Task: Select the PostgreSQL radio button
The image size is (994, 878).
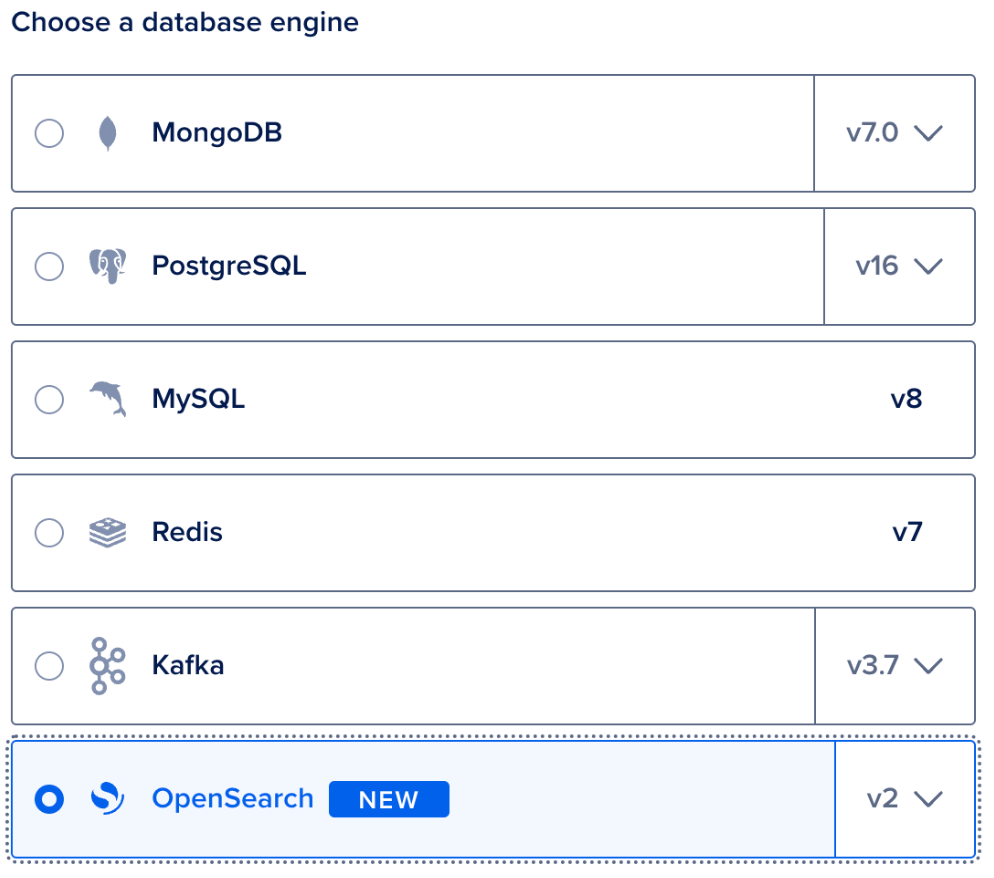Action: (49, 266)
